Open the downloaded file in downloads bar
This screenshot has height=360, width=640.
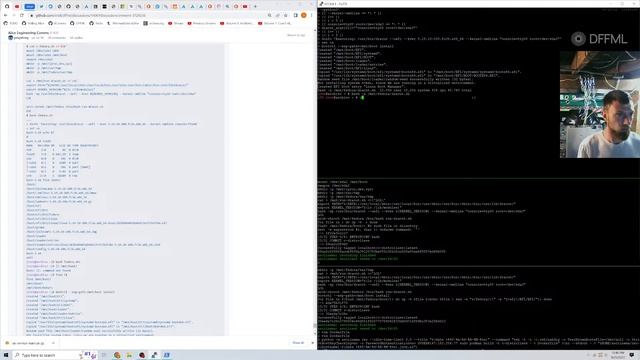24,343
